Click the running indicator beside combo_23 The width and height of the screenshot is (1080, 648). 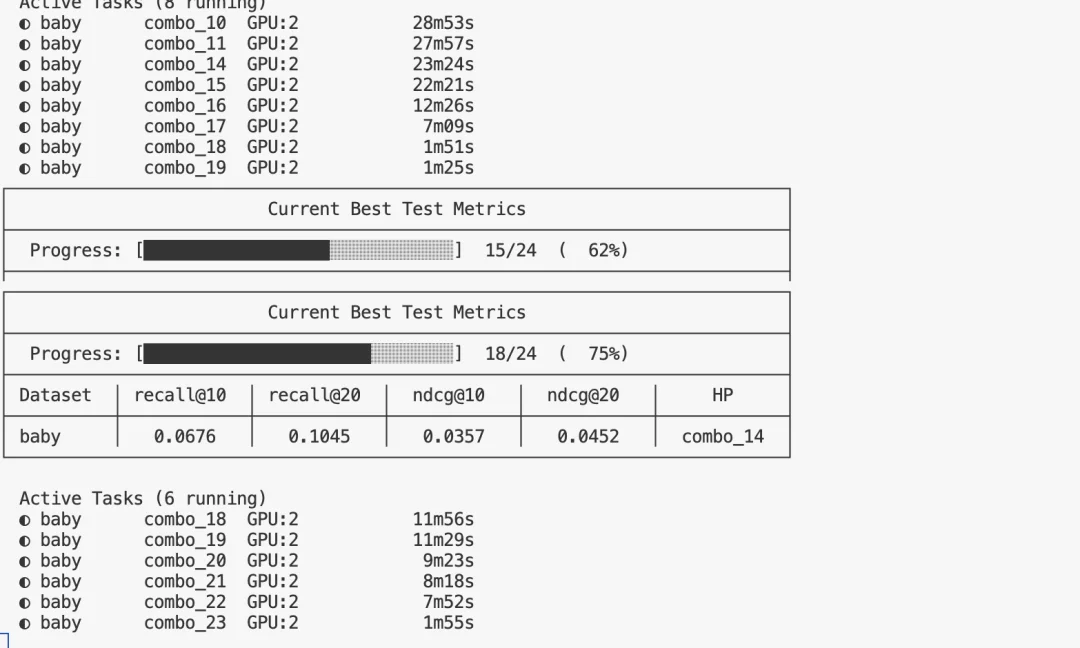25,623
